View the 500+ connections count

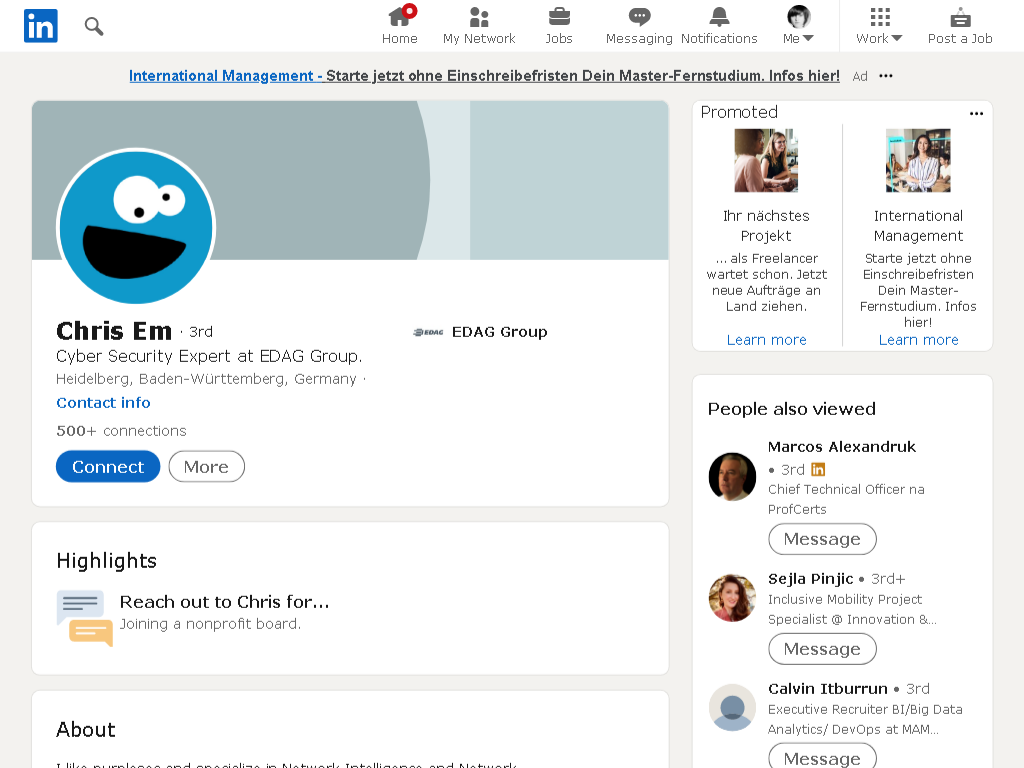pyautogui.click(x=121, y=431)
